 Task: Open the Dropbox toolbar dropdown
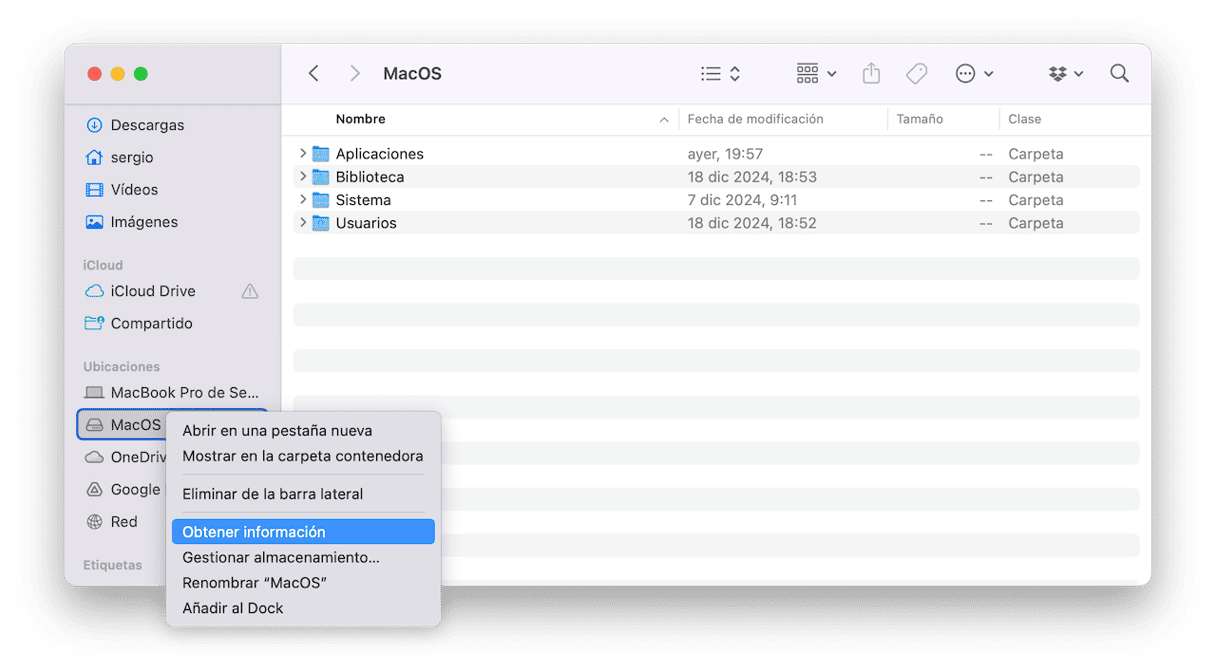1066,73
